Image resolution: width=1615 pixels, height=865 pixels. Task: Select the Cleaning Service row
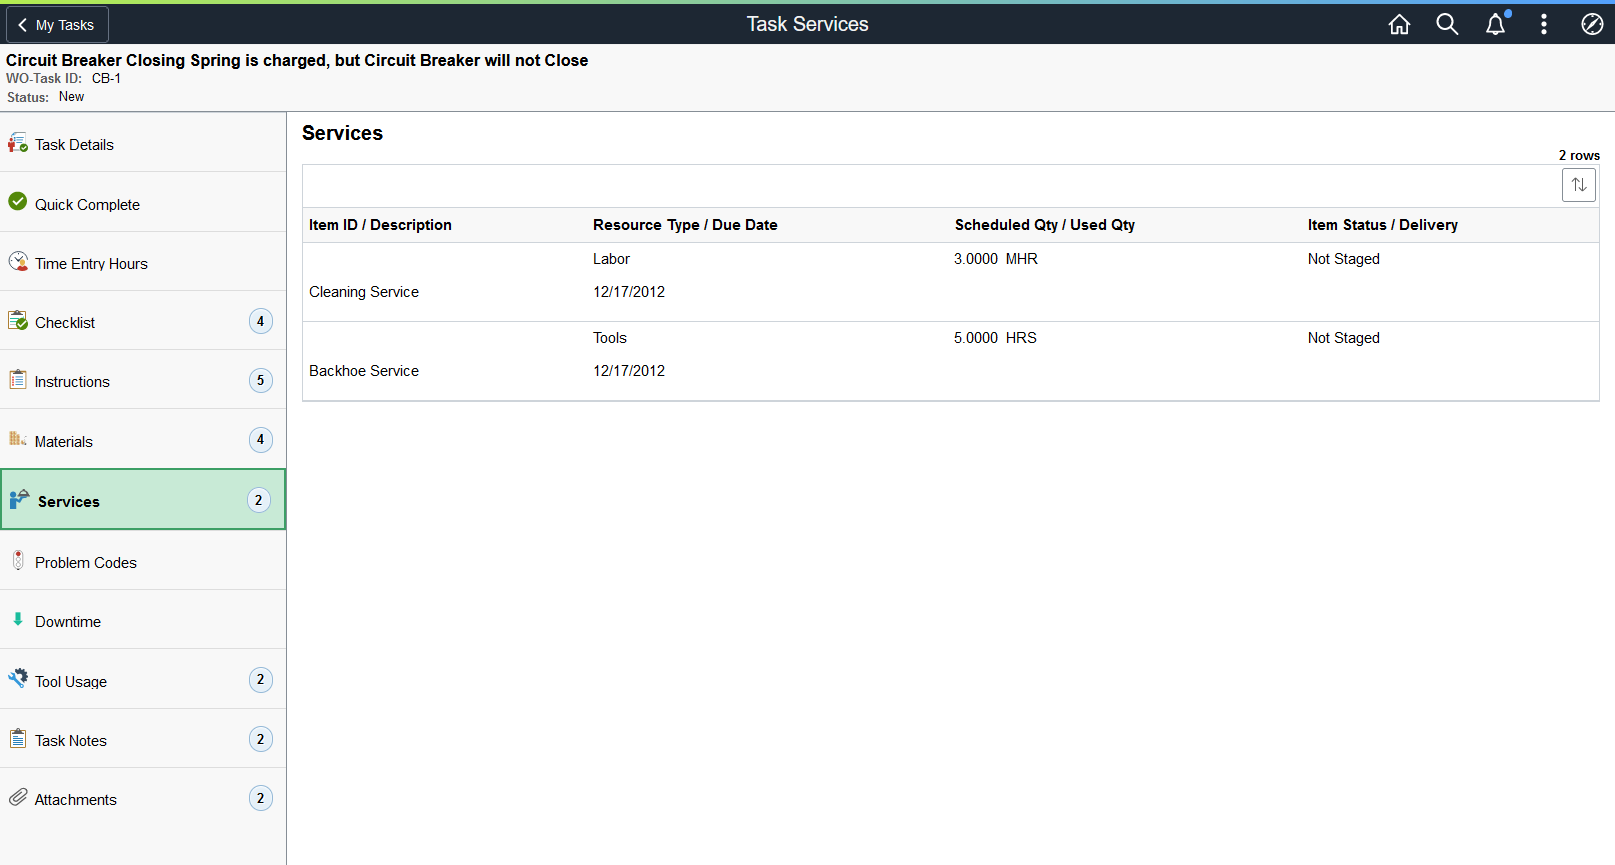tap(950, 282)
